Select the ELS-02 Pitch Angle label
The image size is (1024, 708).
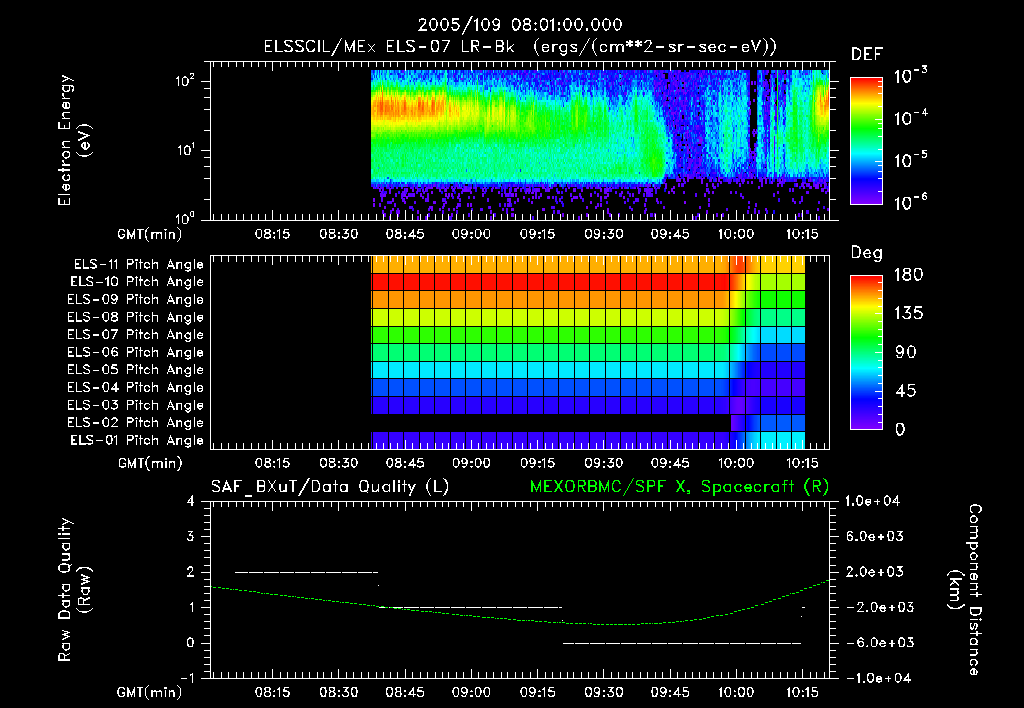pyautogui.click(x=135, y=423)
